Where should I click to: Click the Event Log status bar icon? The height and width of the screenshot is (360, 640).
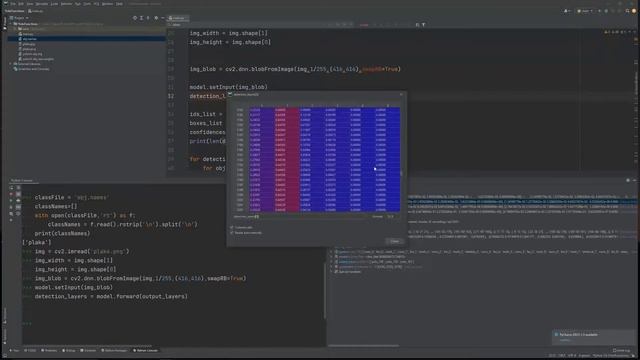620,350
